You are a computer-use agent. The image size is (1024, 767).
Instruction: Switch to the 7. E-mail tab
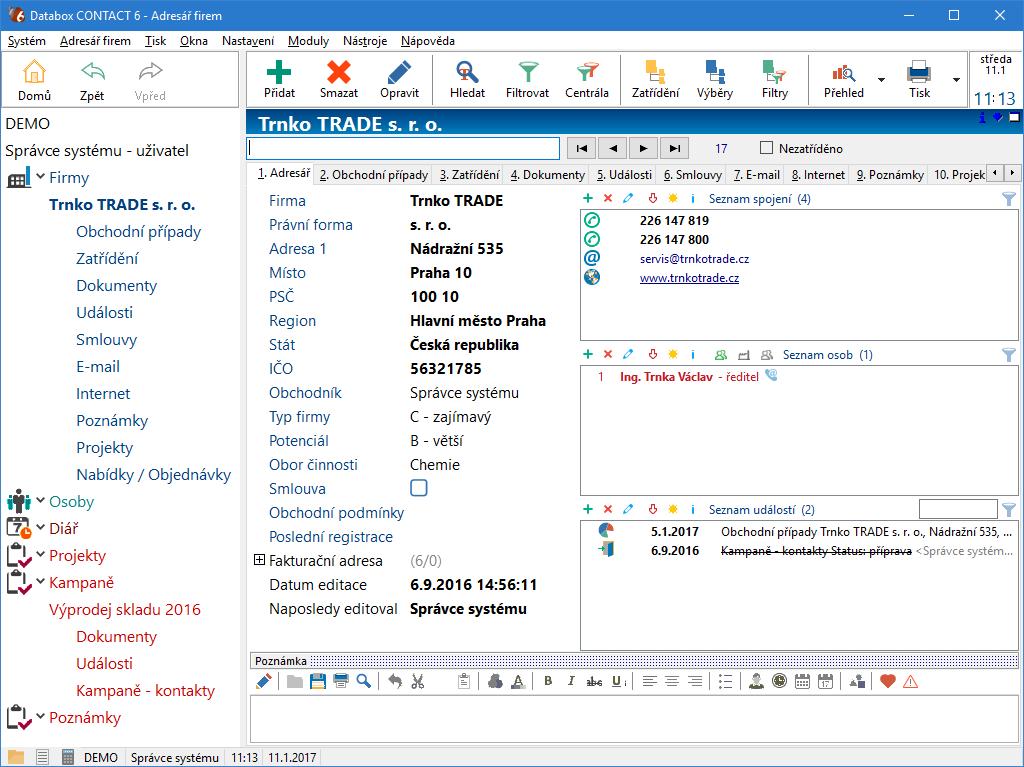756,174
